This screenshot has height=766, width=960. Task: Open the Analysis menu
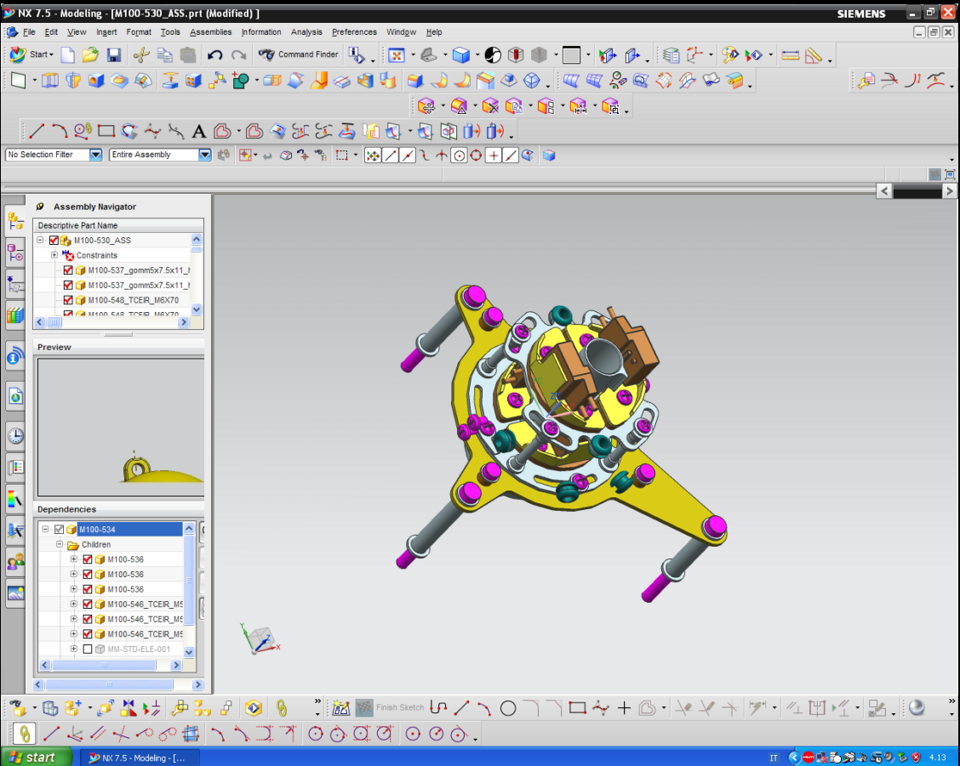(x=306, y=32)
